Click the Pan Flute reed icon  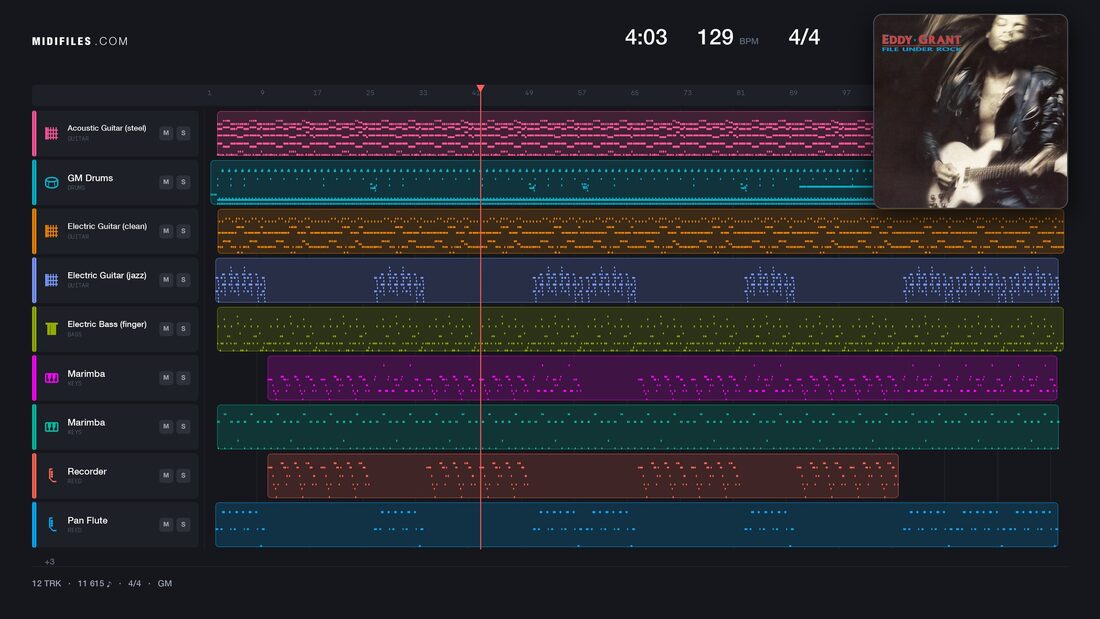pos(51,524)
